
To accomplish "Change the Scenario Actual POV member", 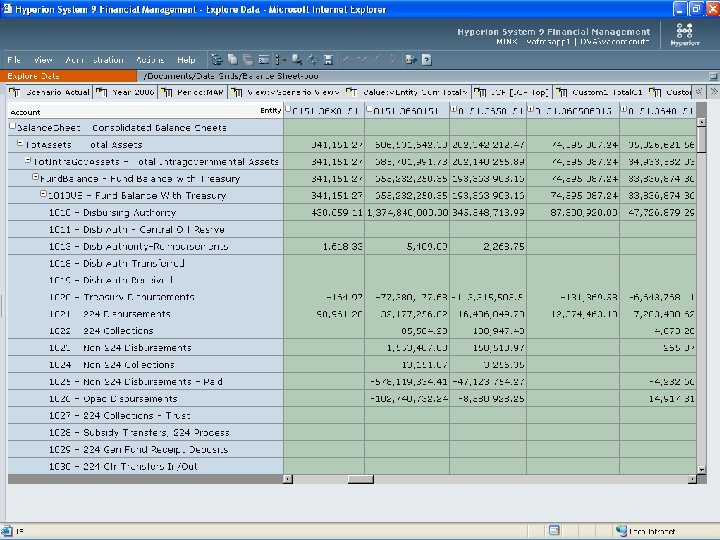I will (x=57, y=92).
